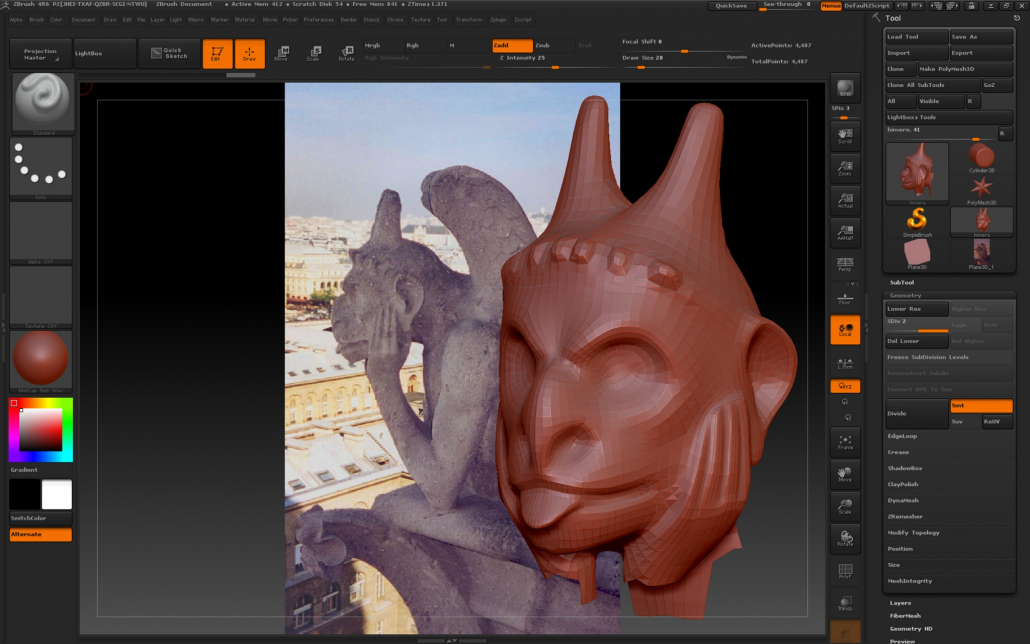Click the Zoom canvas icon
Image resolution: width=1030 pixels, height=644 pixels.
click(x=845, y=168)
